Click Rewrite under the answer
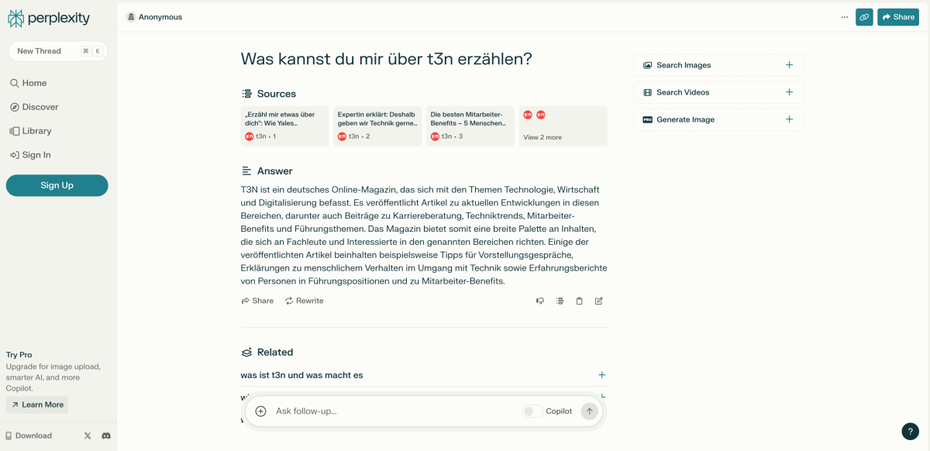This screenshot has height=451, width=930. 304,301
